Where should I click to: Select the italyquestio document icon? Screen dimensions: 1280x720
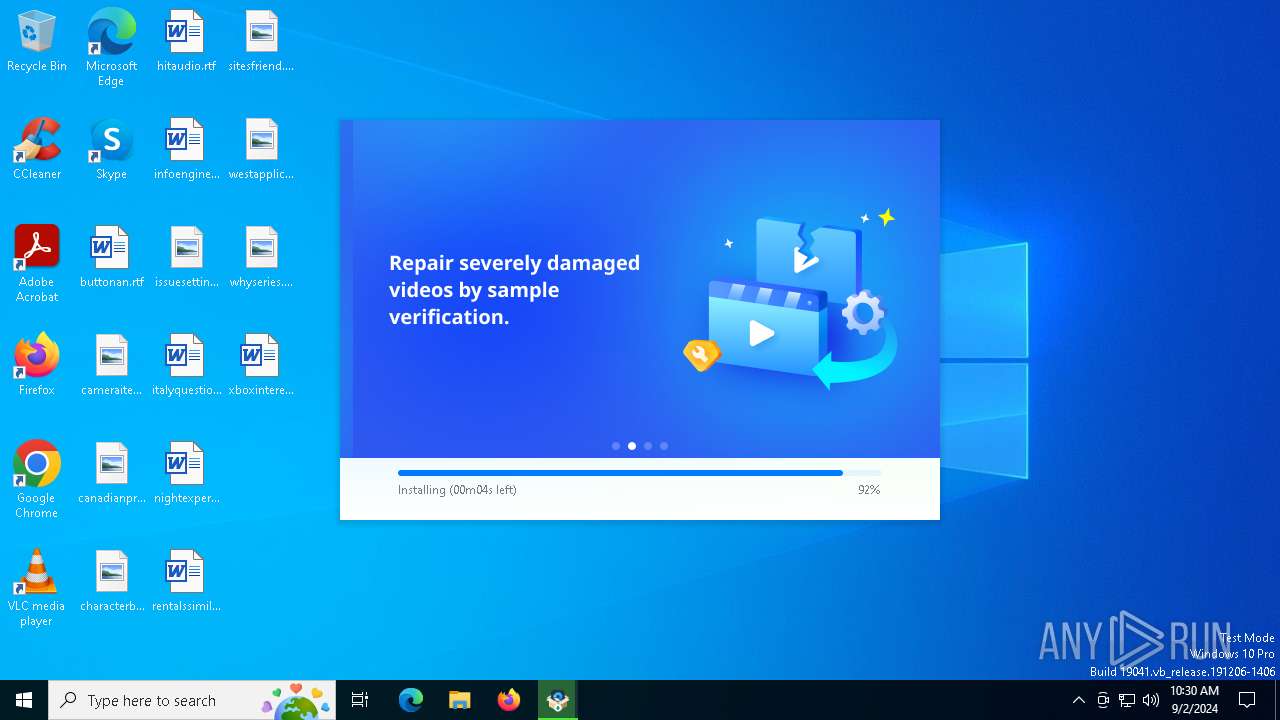pyautogui.click(x=186, y=366)
